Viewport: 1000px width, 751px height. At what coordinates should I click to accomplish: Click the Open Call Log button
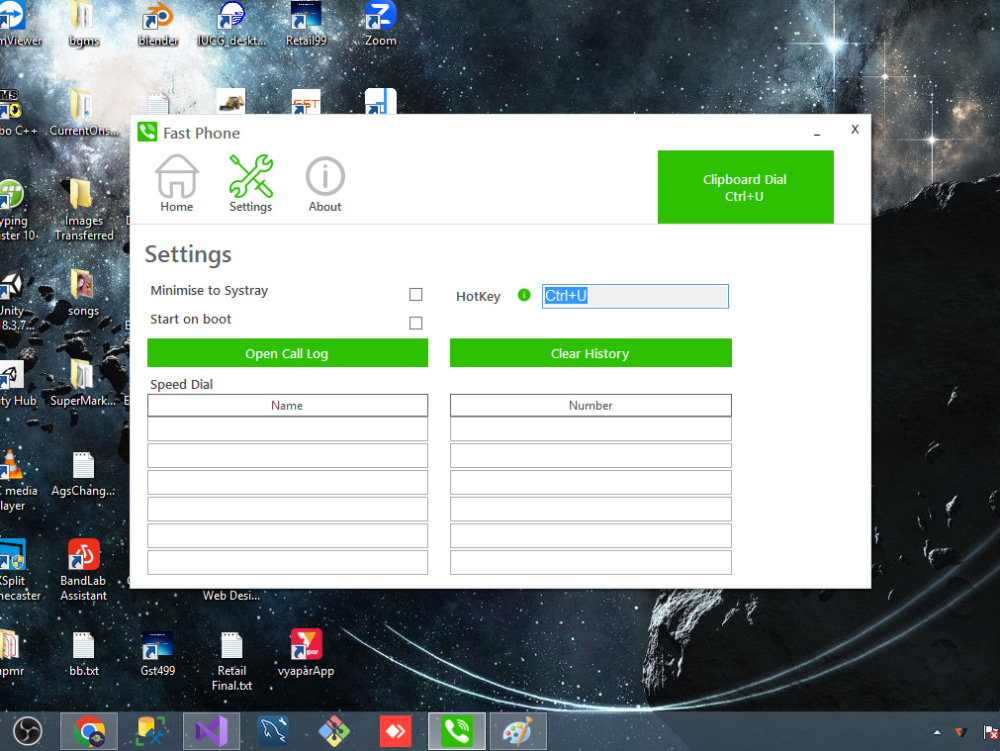point(287,353)
